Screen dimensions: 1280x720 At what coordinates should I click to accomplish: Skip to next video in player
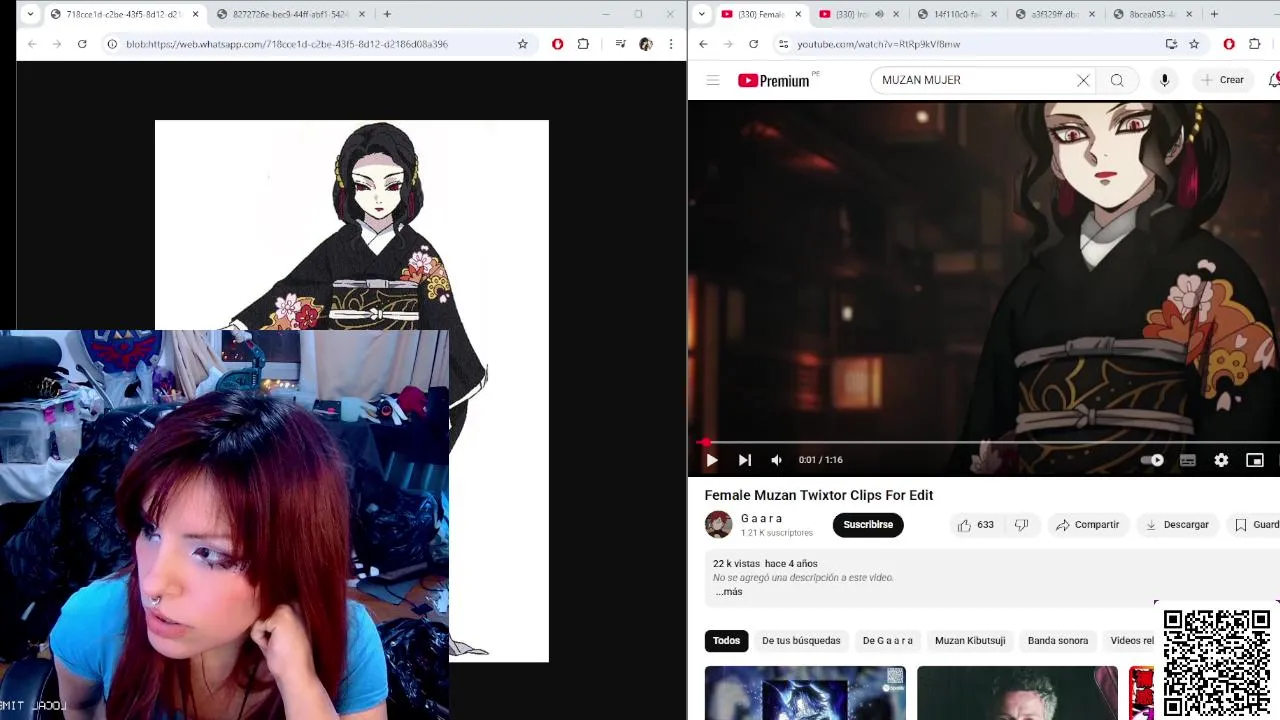744,460
